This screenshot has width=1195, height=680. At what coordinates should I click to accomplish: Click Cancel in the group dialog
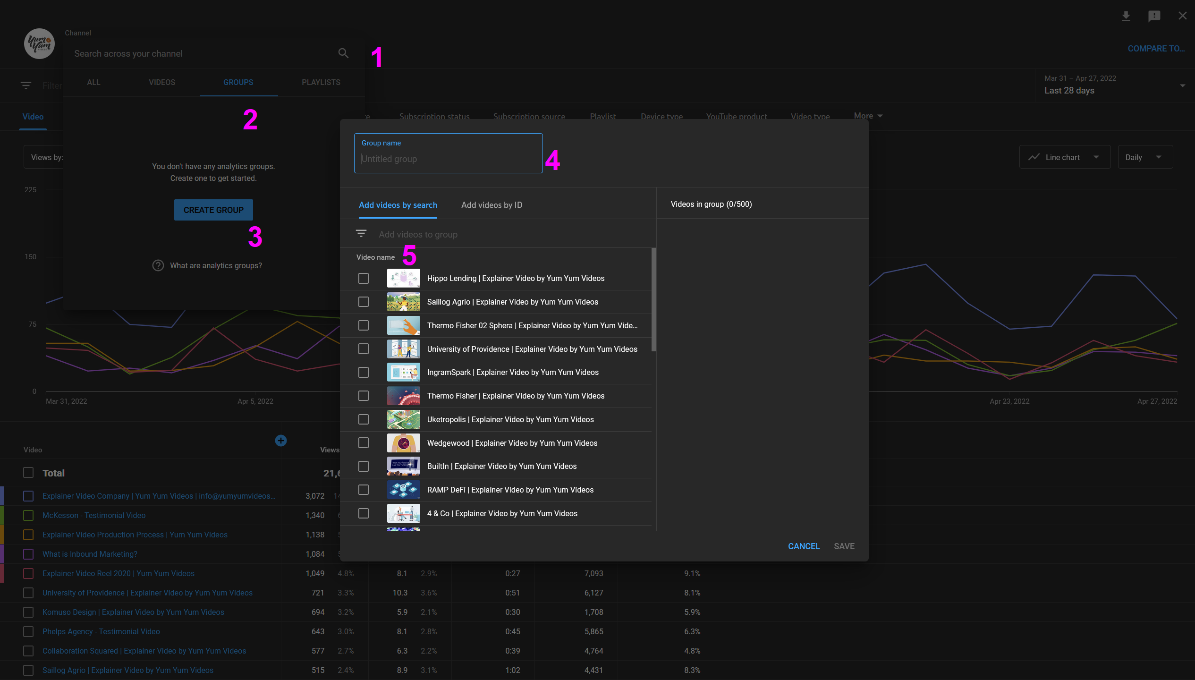pos(803,546)
